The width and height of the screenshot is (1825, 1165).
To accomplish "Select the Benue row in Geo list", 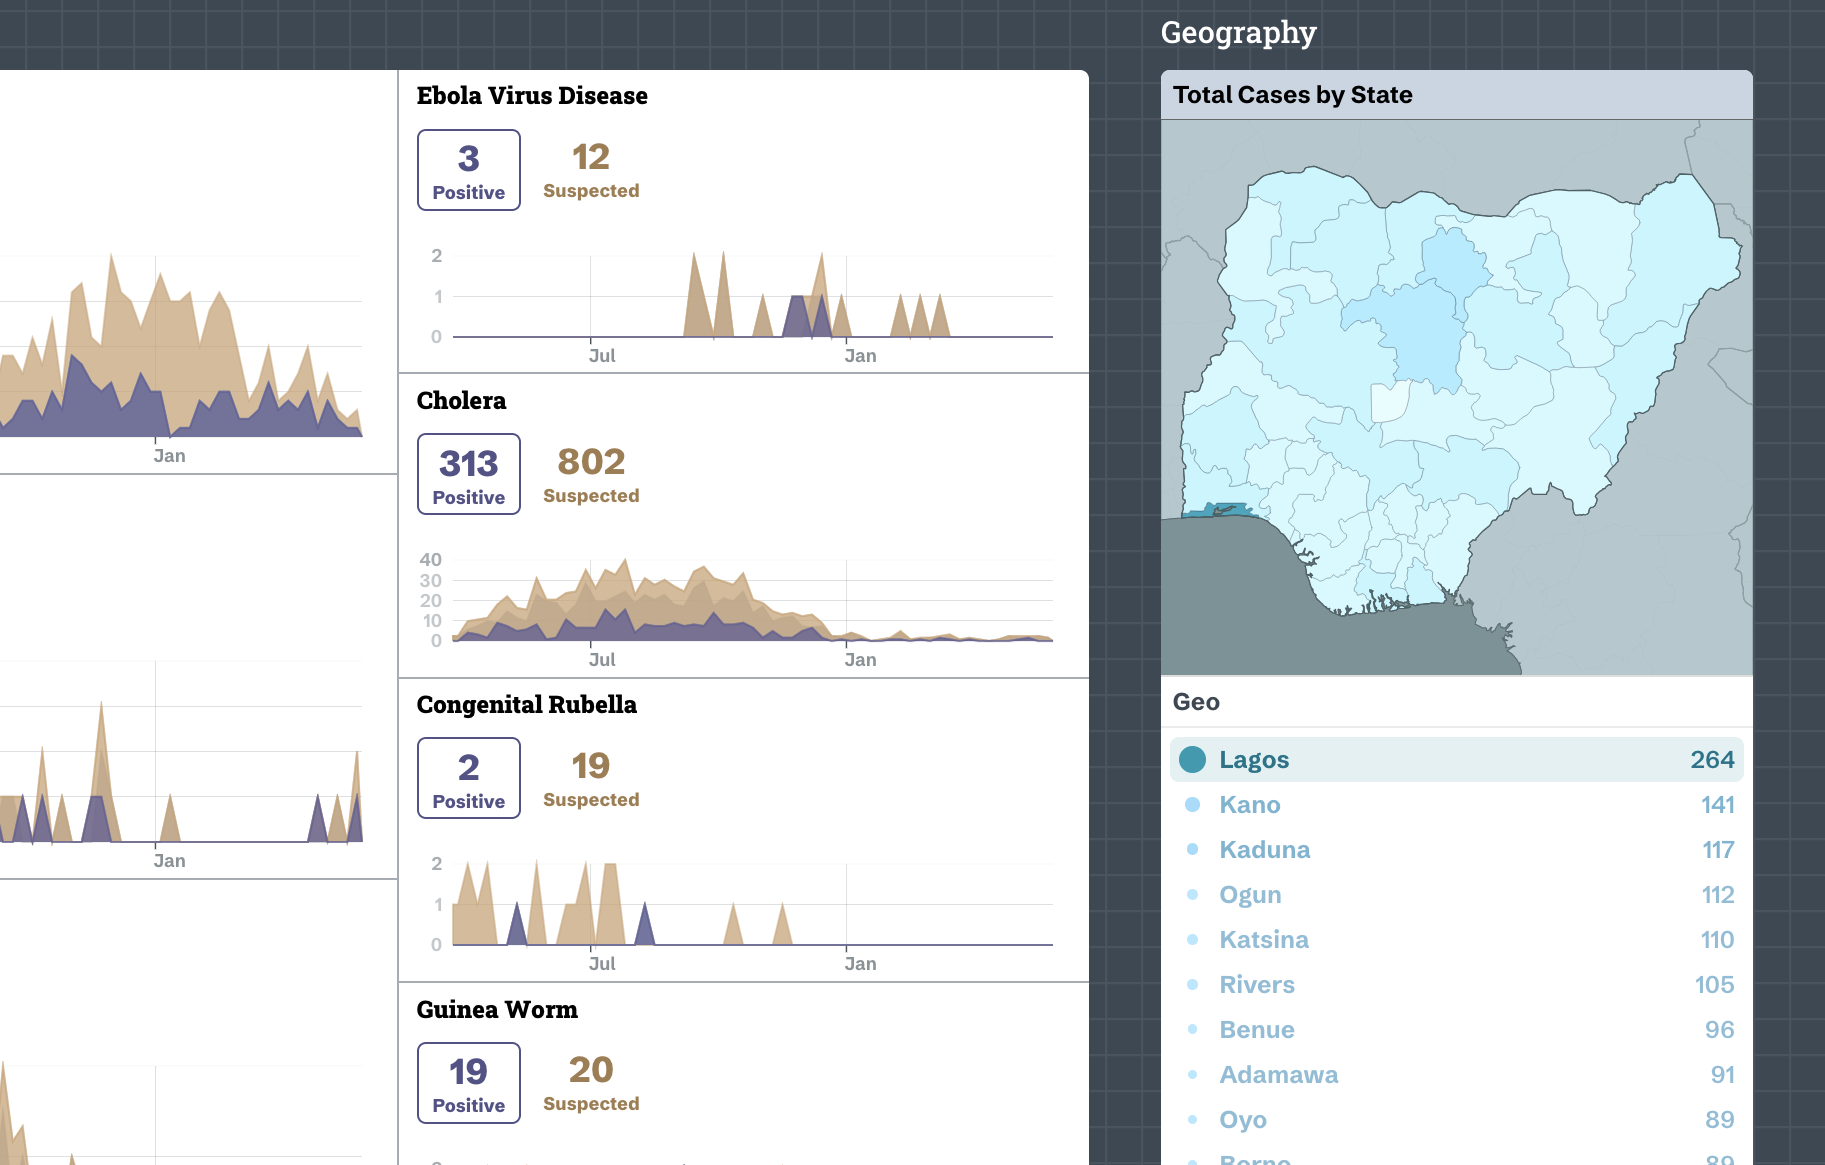I will point(1456,1030).
